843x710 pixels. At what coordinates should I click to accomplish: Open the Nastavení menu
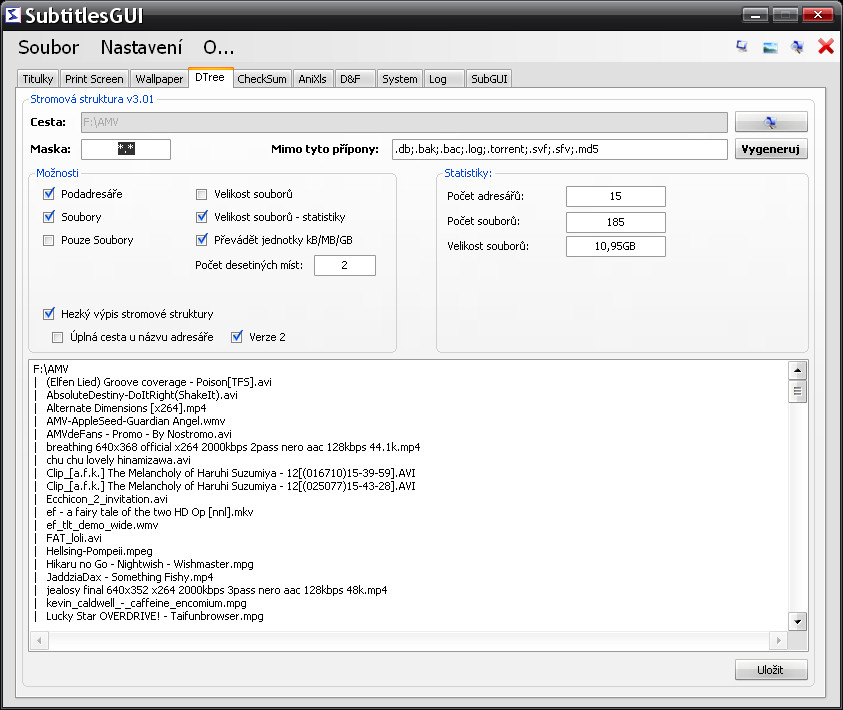click(141, 47)
